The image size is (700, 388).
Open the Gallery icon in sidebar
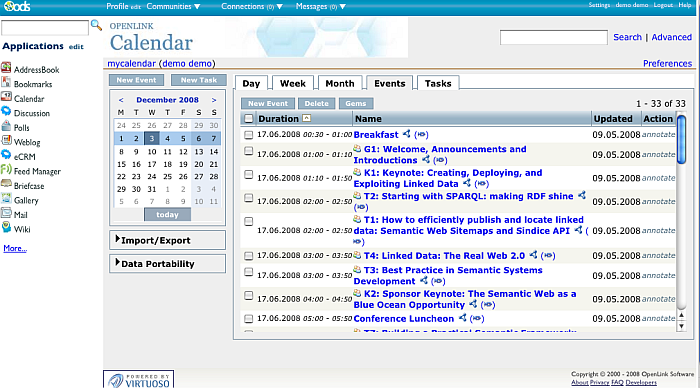(6, 199)
